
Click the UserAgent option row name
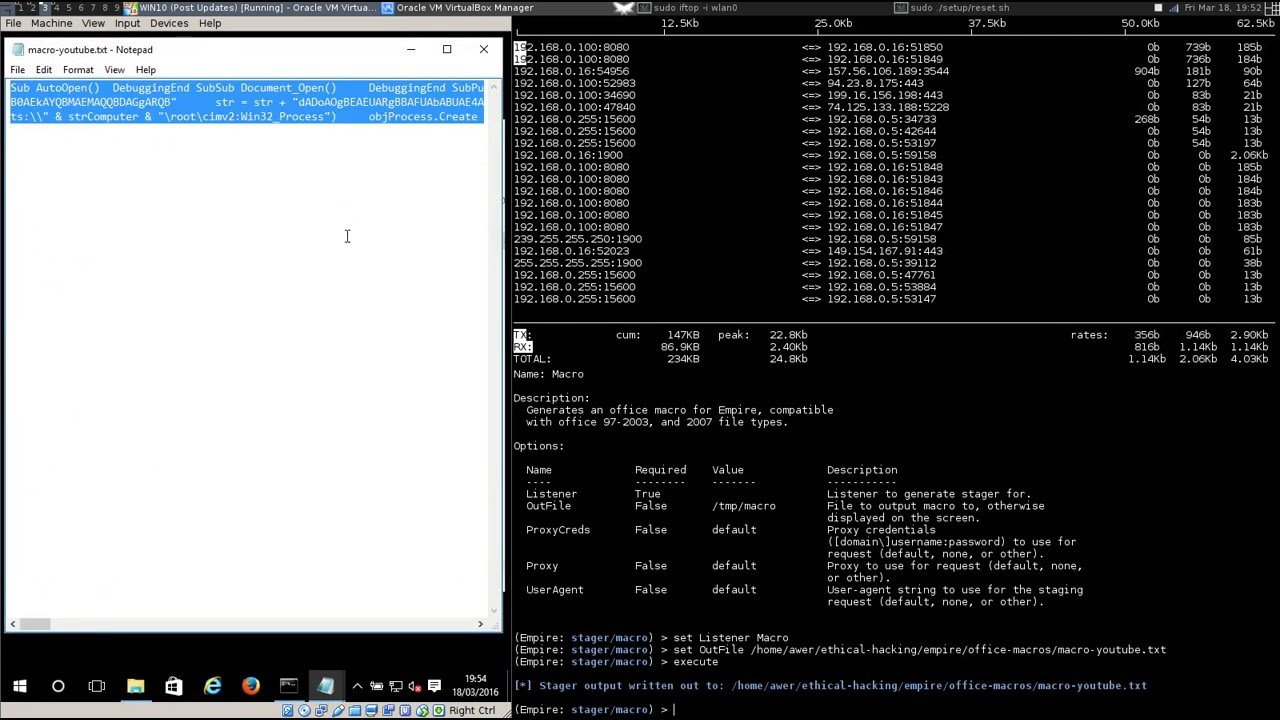tap(554, 590)
